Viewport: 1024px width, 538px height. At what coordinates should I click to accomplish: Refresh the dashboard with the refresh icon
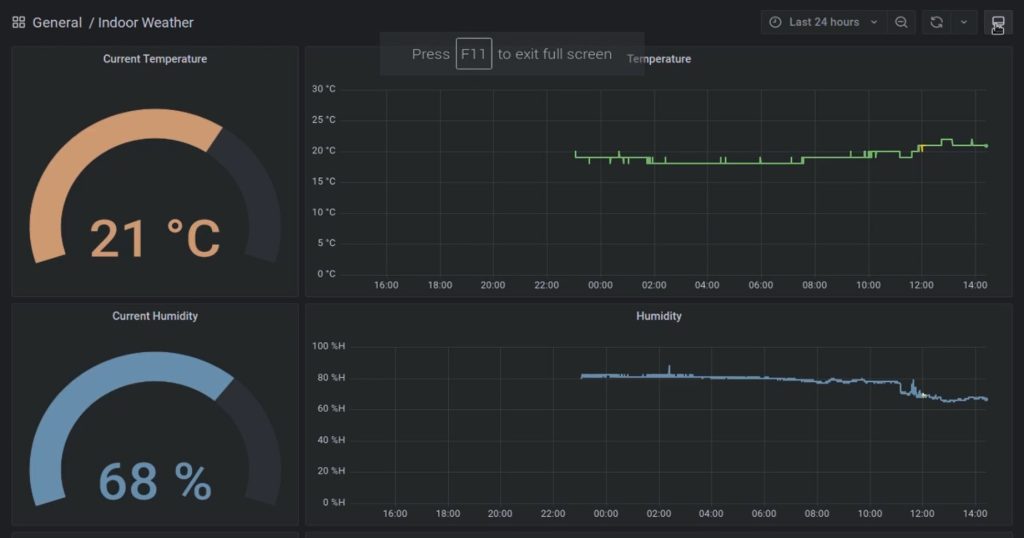[x=936, y=22]
